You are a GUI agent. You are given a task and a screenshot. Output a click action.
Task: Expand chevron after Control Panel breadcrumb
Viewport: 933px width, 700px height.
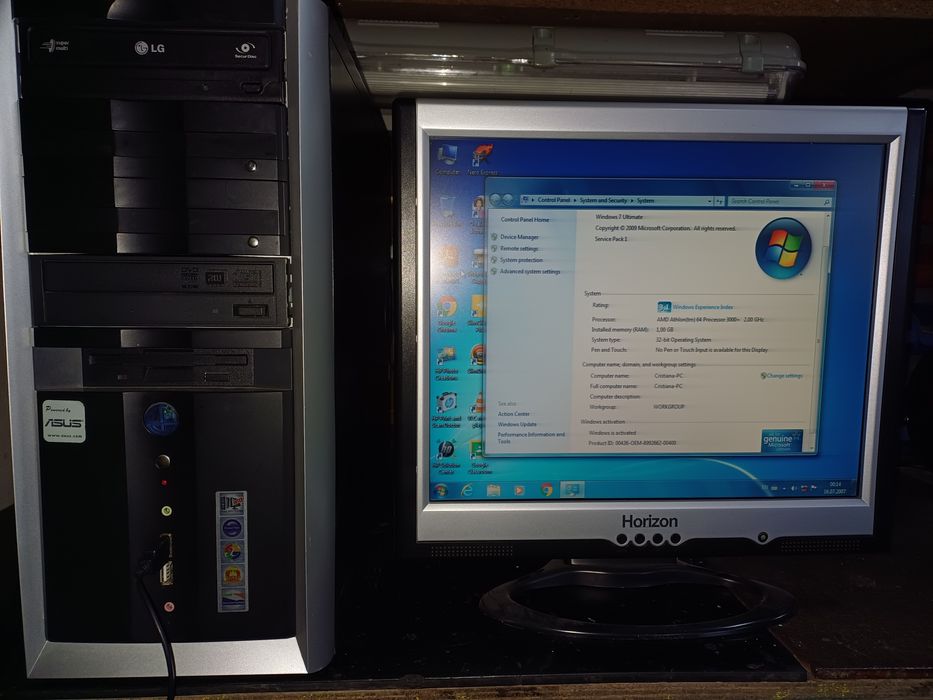click(575, 201)
